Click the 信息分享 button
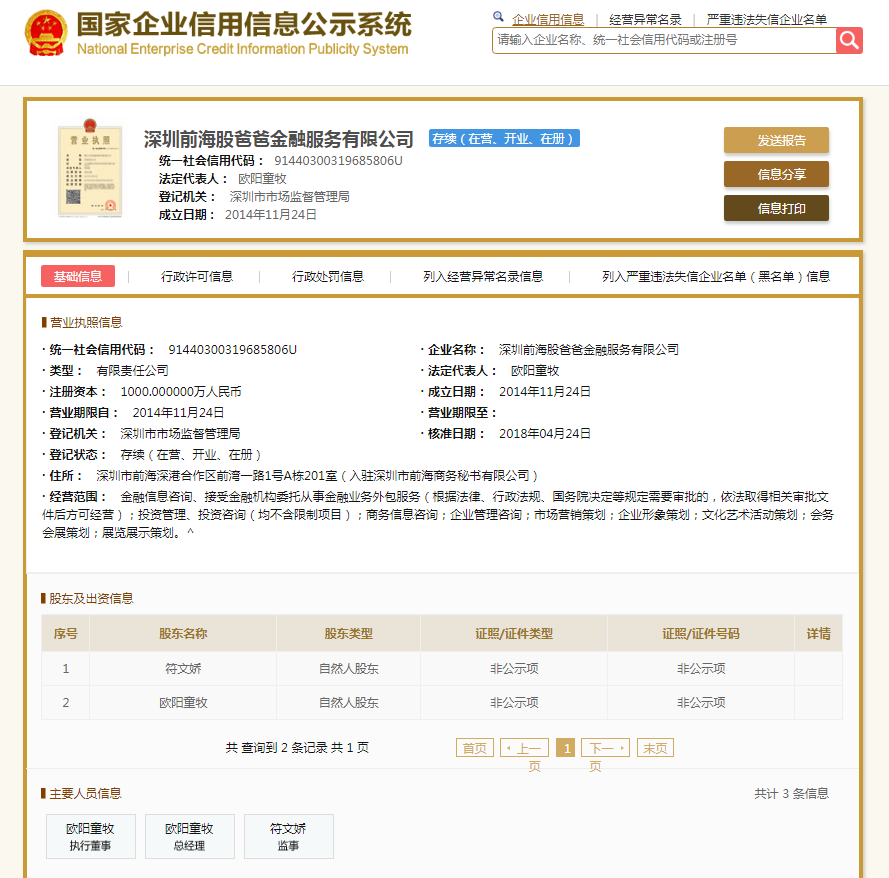The image size is (889, 878). coord(776,174)
